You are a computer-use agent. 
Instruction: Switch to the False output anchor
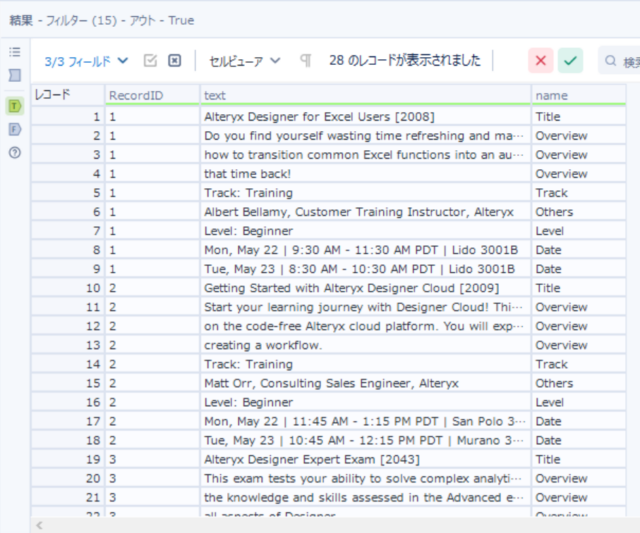coord(14,129)
